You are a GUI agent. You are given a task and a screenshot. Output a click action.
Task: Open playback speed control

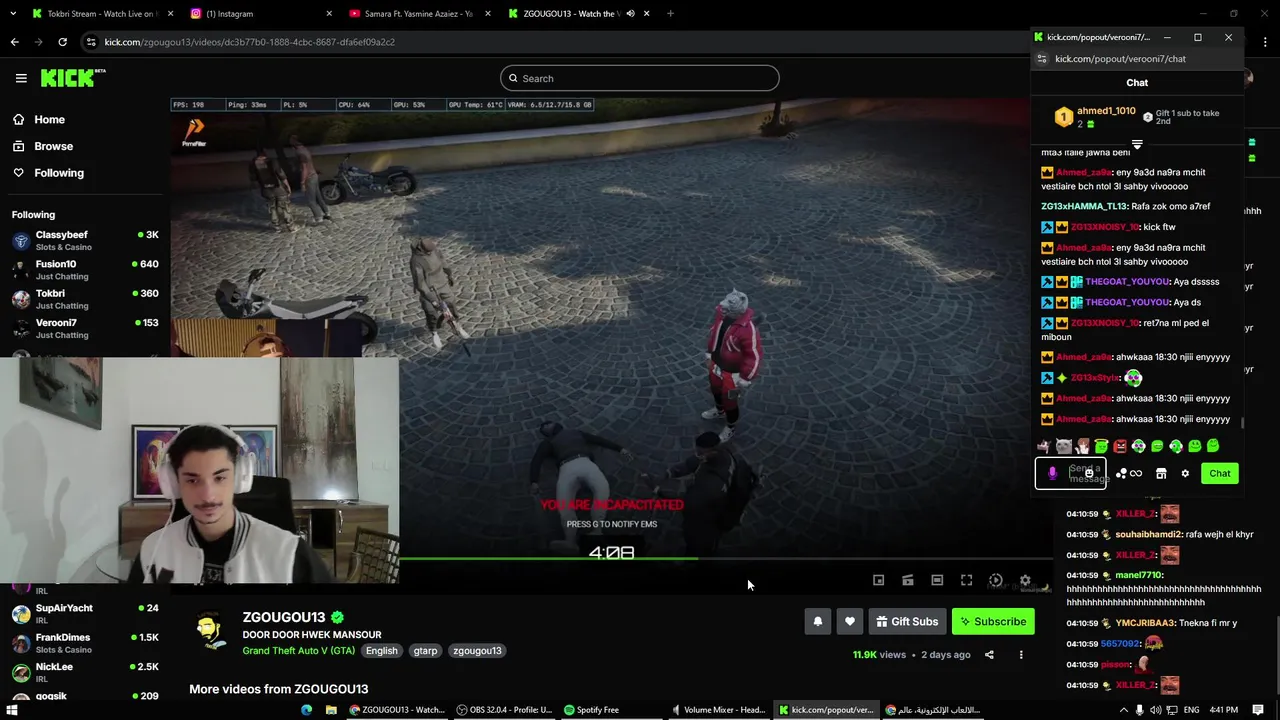click(x=996, y=580)
